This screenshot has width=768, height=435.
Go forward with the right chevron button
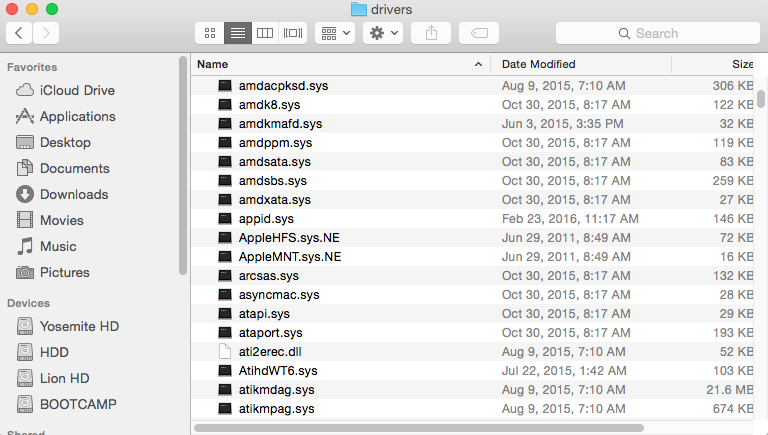(46, 33)
